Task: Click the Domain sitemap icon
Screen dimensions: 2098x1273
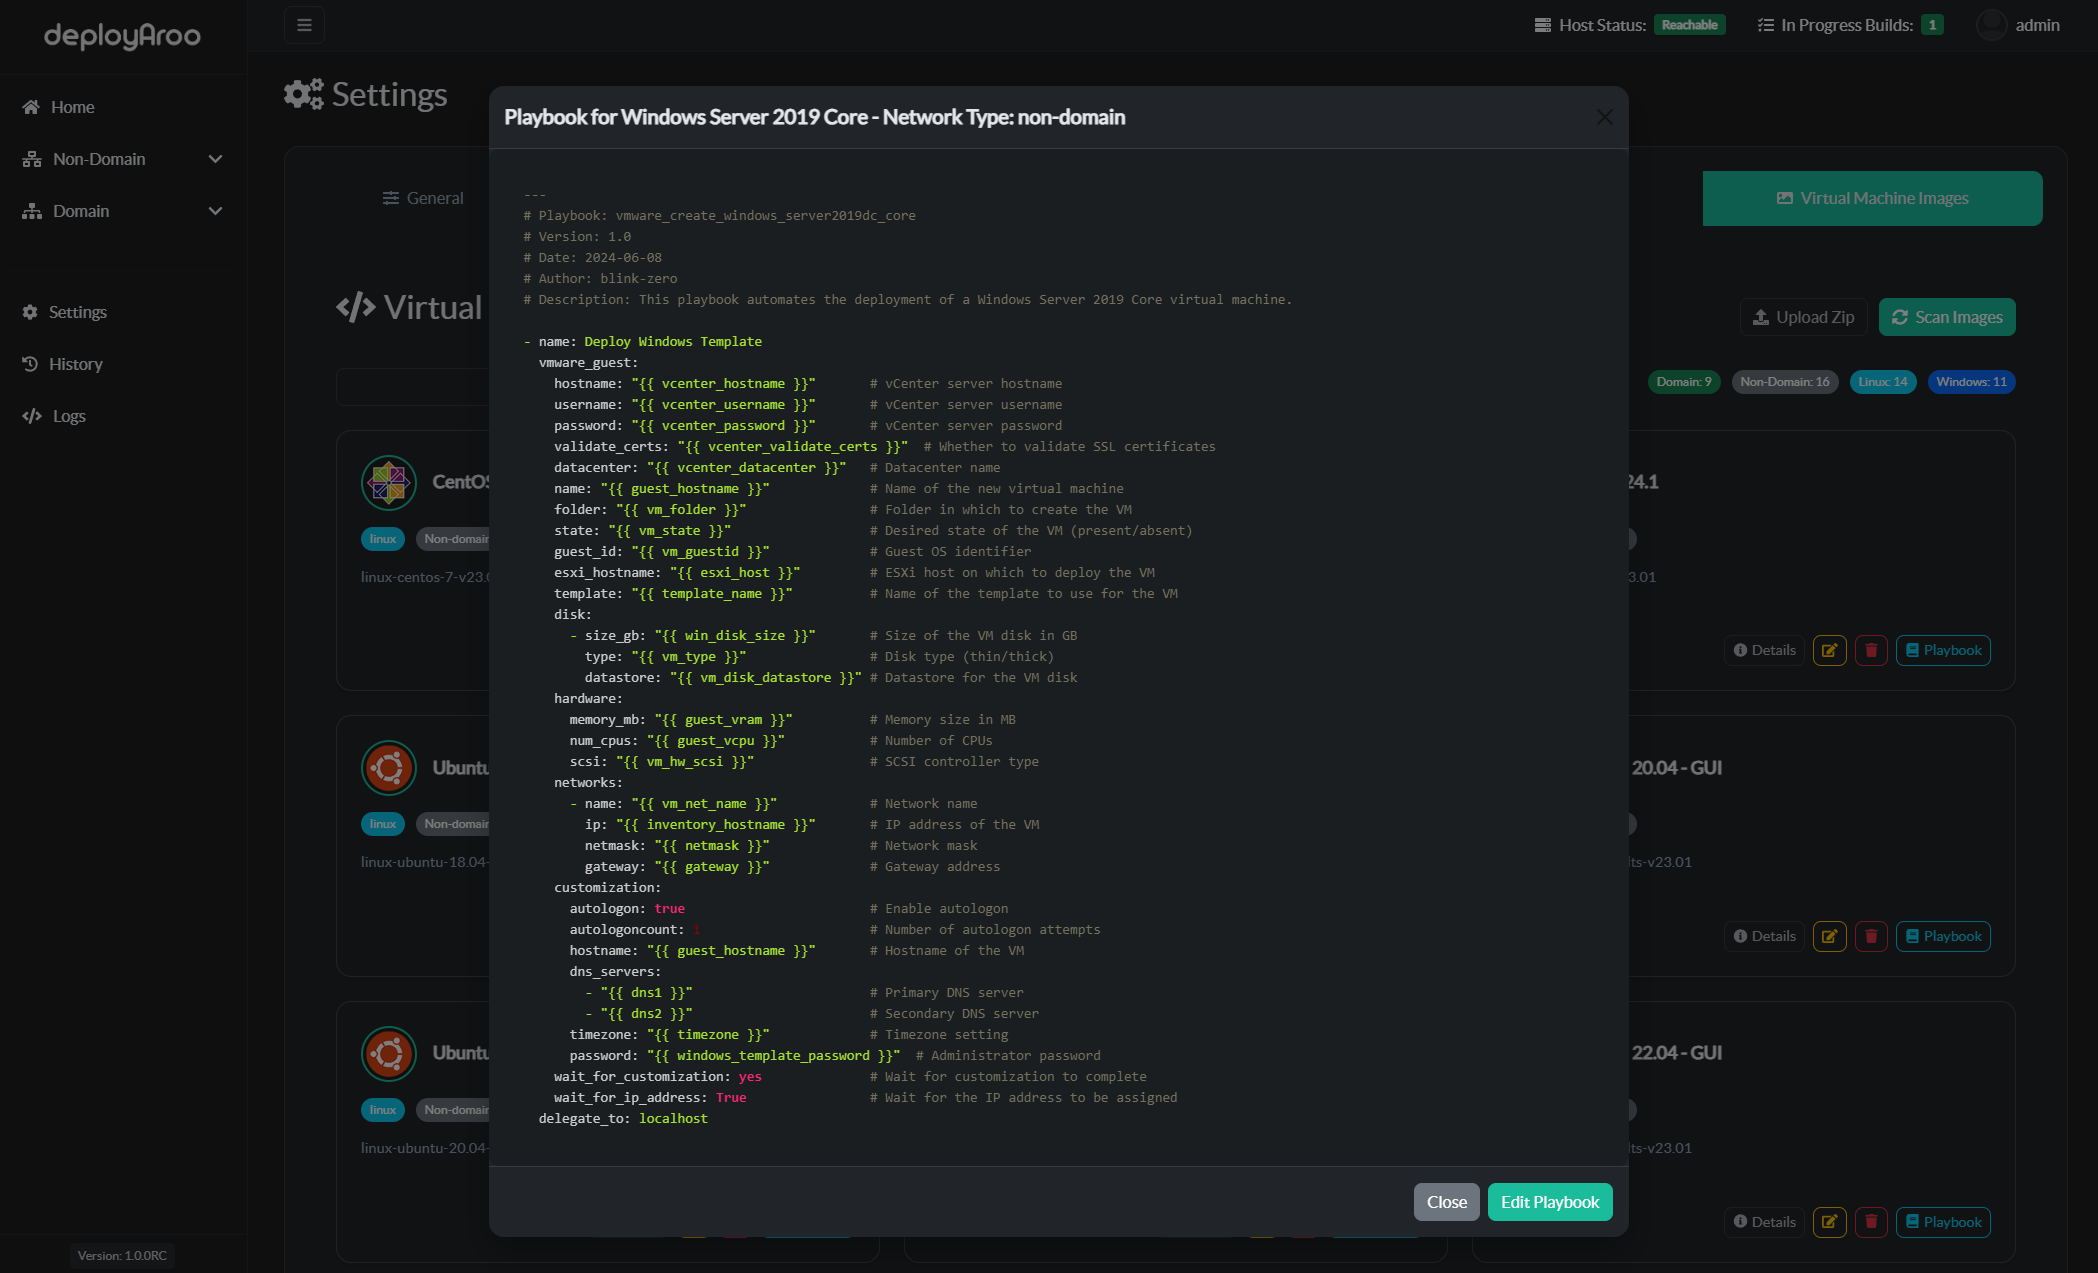Action: [32, 211]
